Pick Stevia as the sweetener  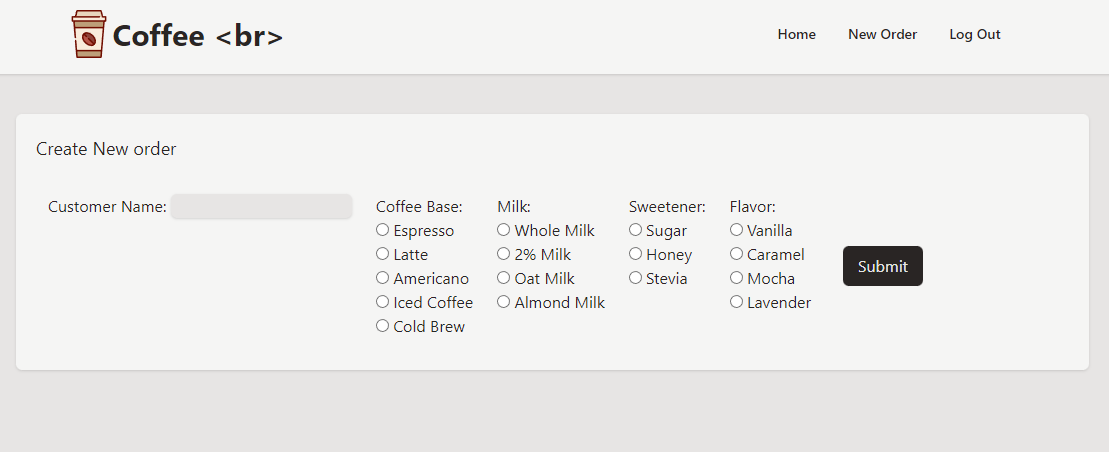tap(635, 278)
